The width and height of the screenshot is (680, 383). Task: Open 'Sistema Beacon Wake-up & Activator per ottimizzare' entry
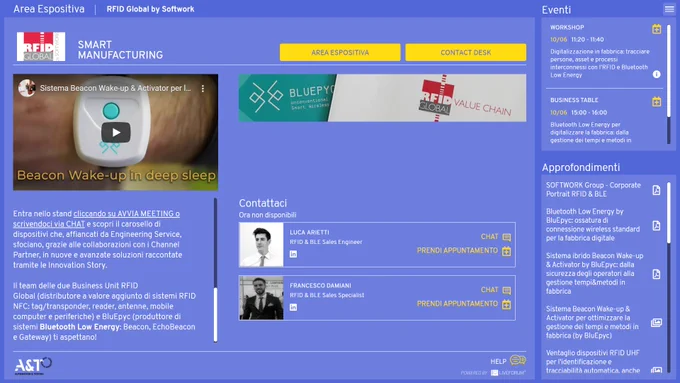pyautogui.click(x=592, y=322)
